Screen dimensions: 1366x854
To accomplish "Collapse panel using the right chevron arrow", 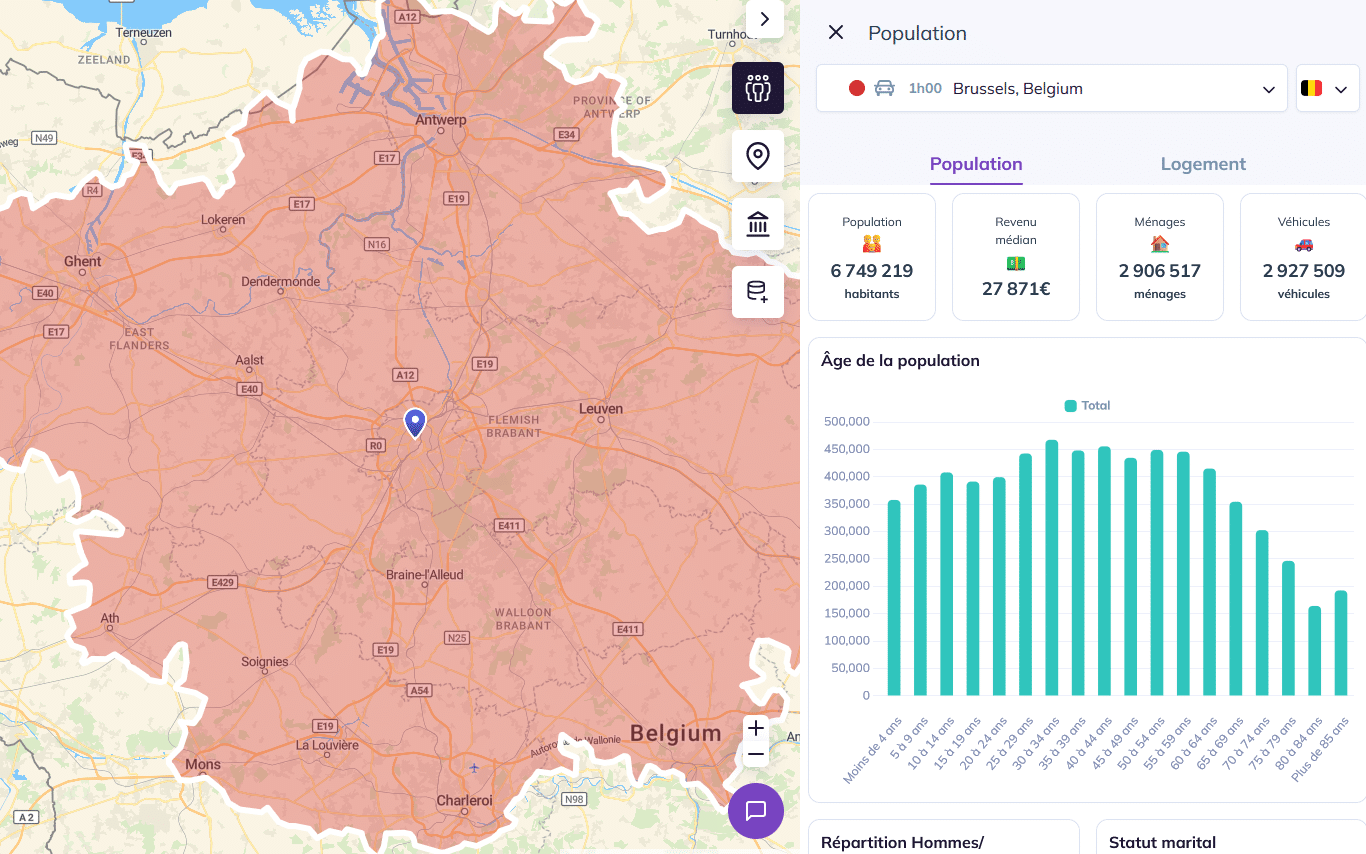I will (764, 19).
